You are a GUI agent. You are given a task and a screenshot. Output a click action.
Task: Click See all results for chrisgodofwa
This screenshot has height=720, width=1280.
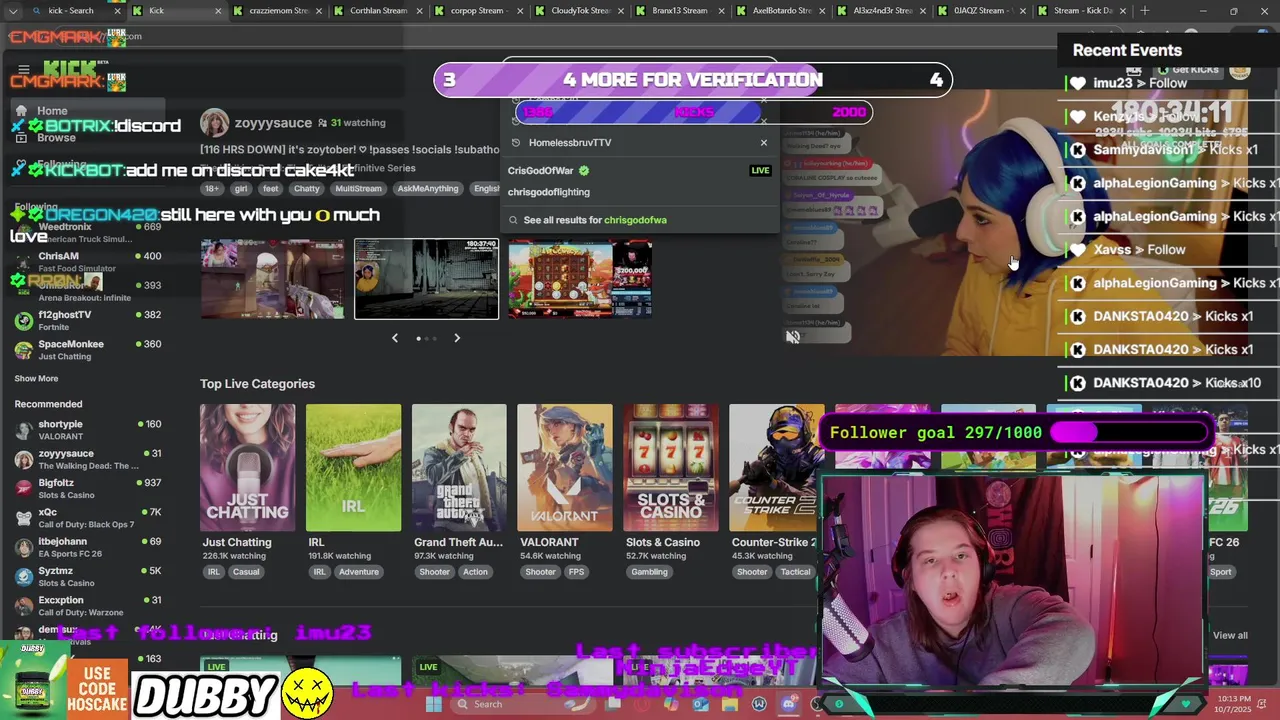point(595,220)
